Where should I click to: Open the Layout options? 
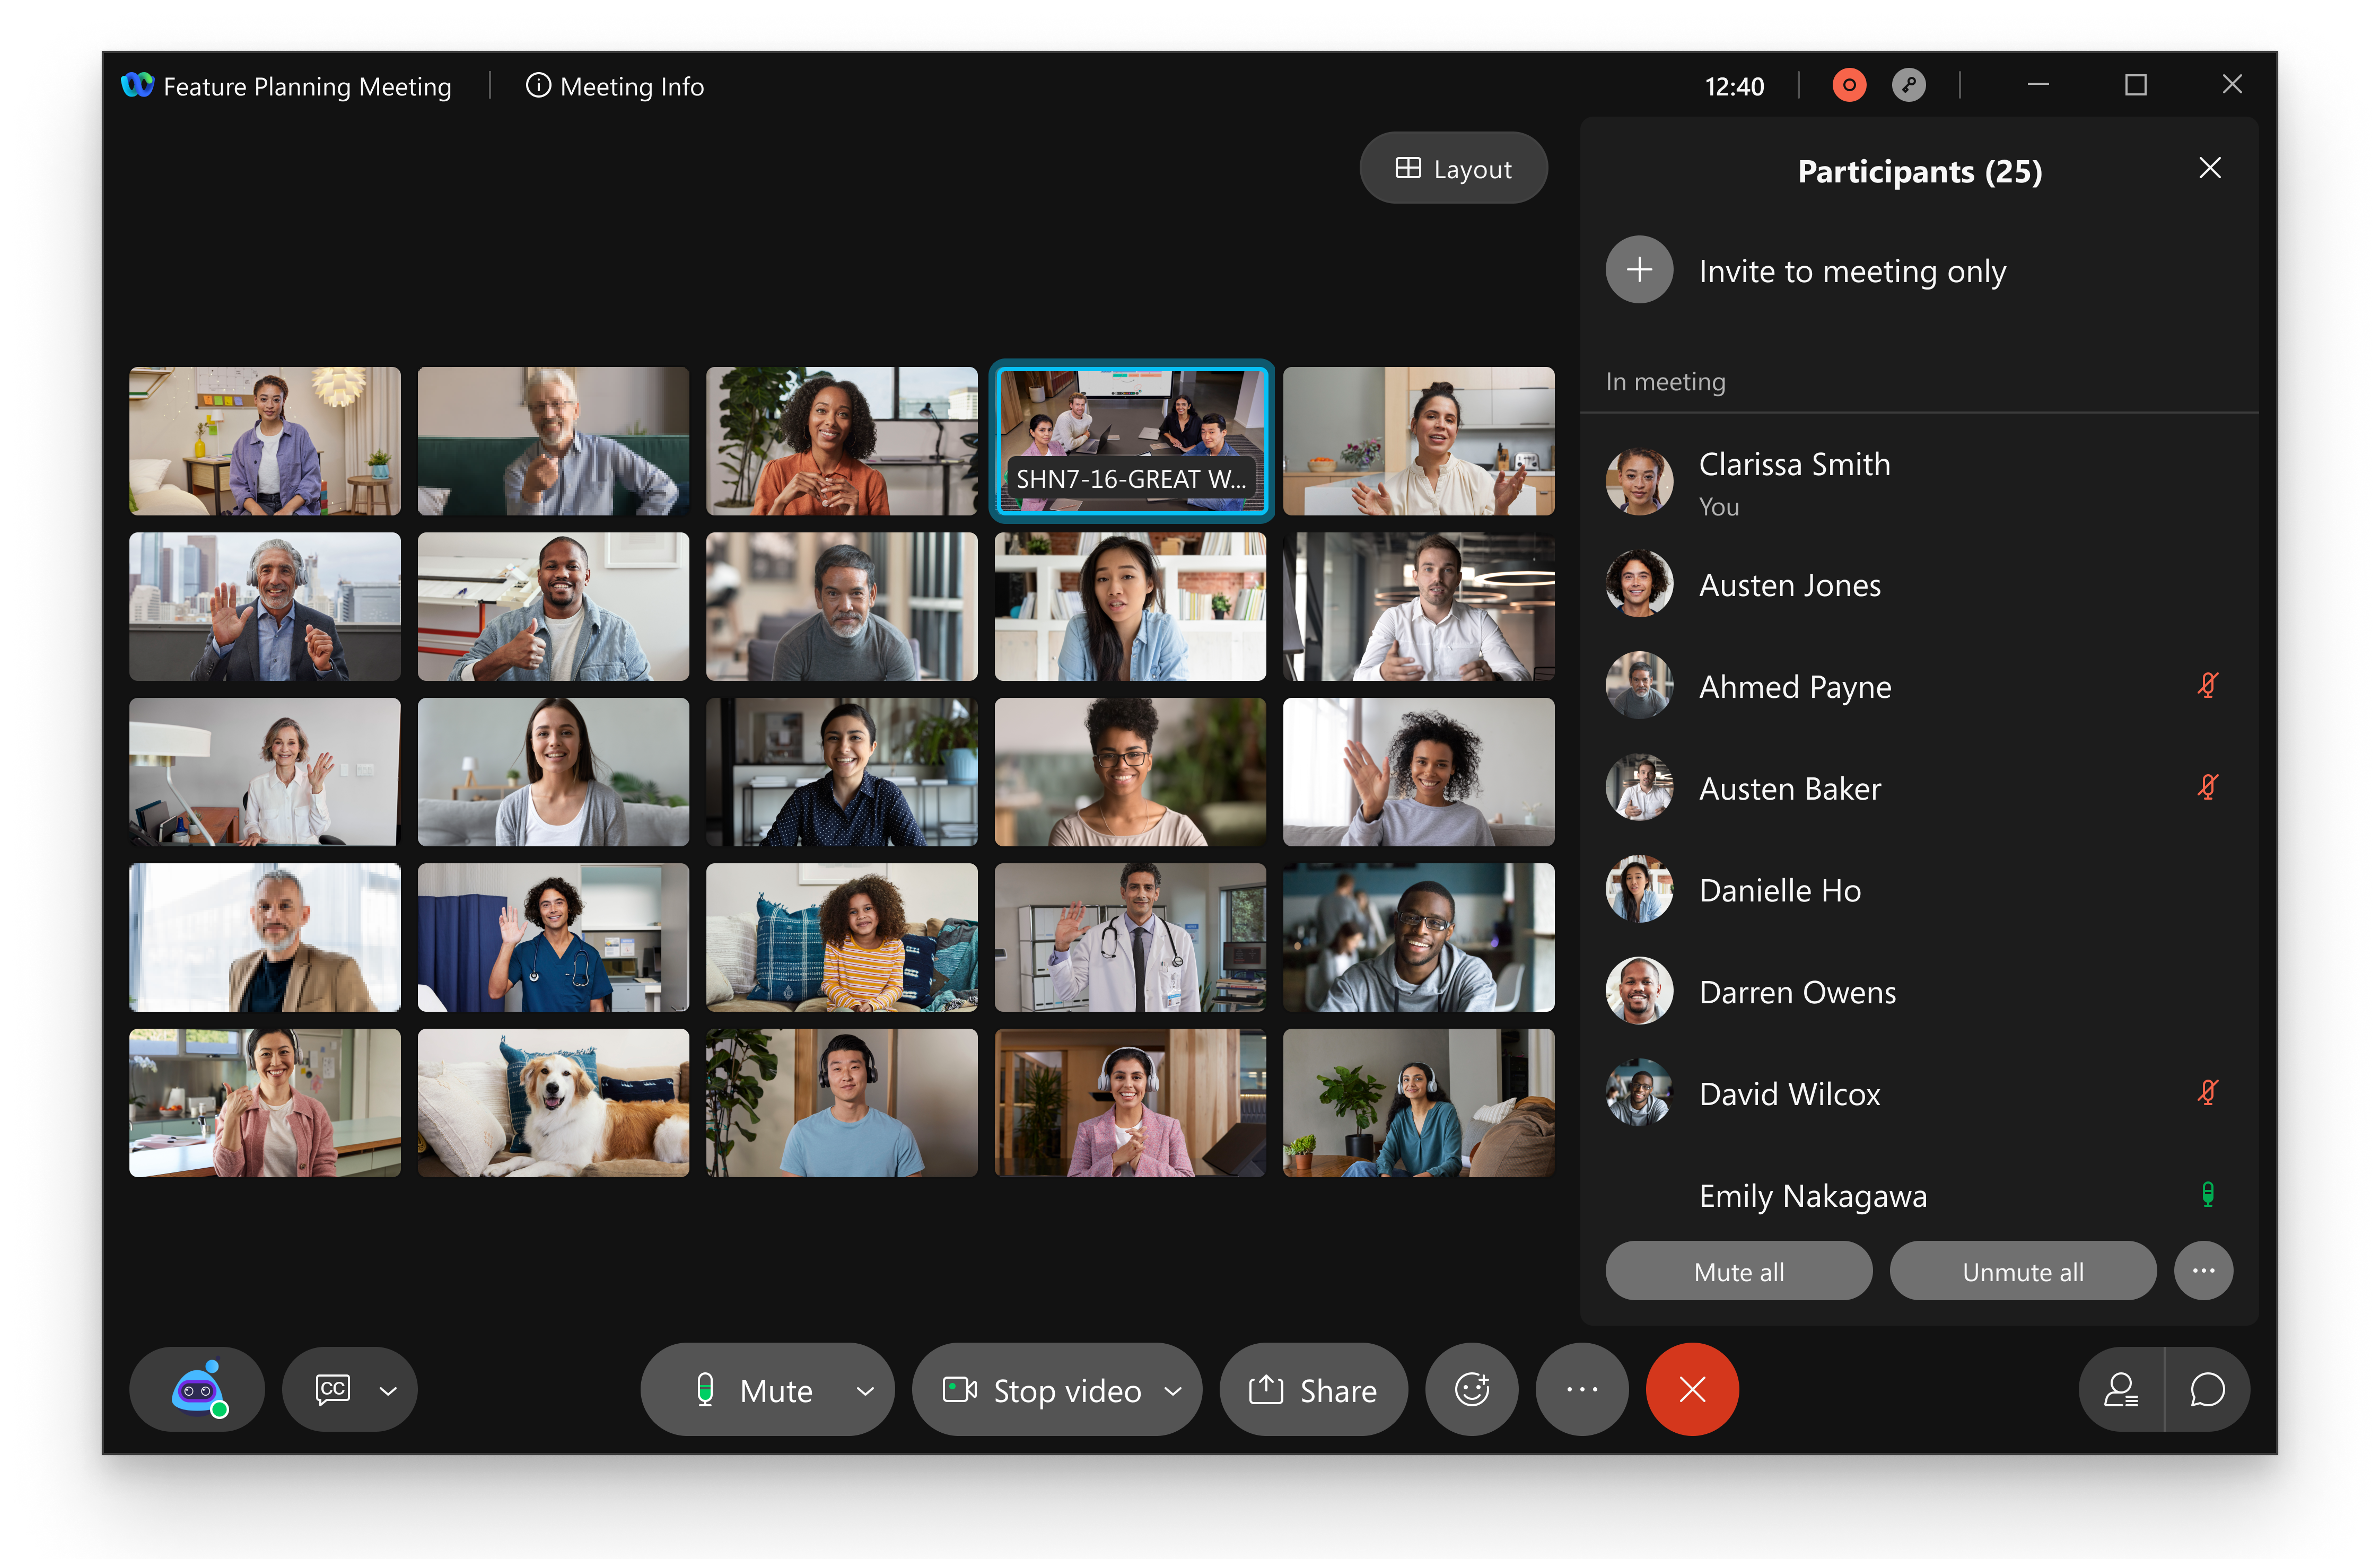(x=1453, y=168)
